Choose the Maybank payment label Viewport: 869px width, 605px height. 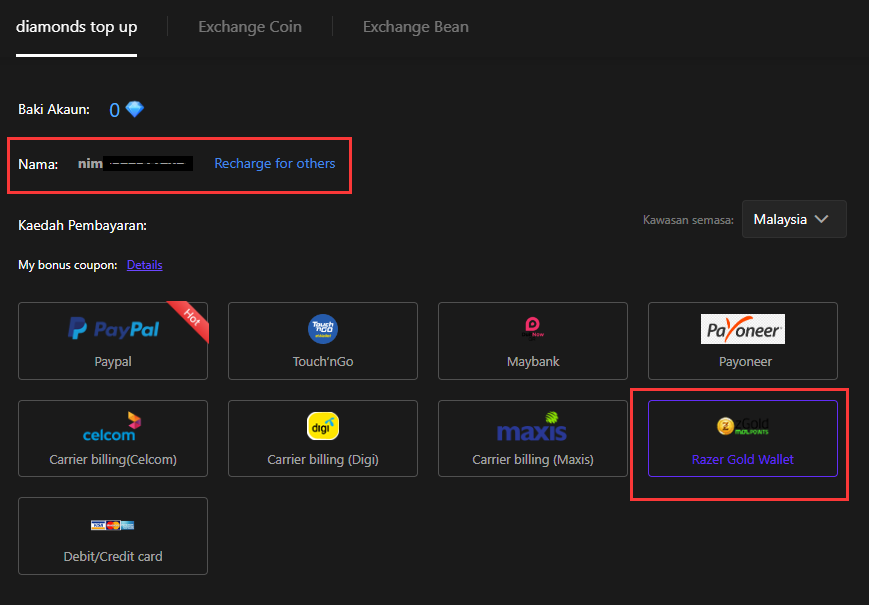533,362
